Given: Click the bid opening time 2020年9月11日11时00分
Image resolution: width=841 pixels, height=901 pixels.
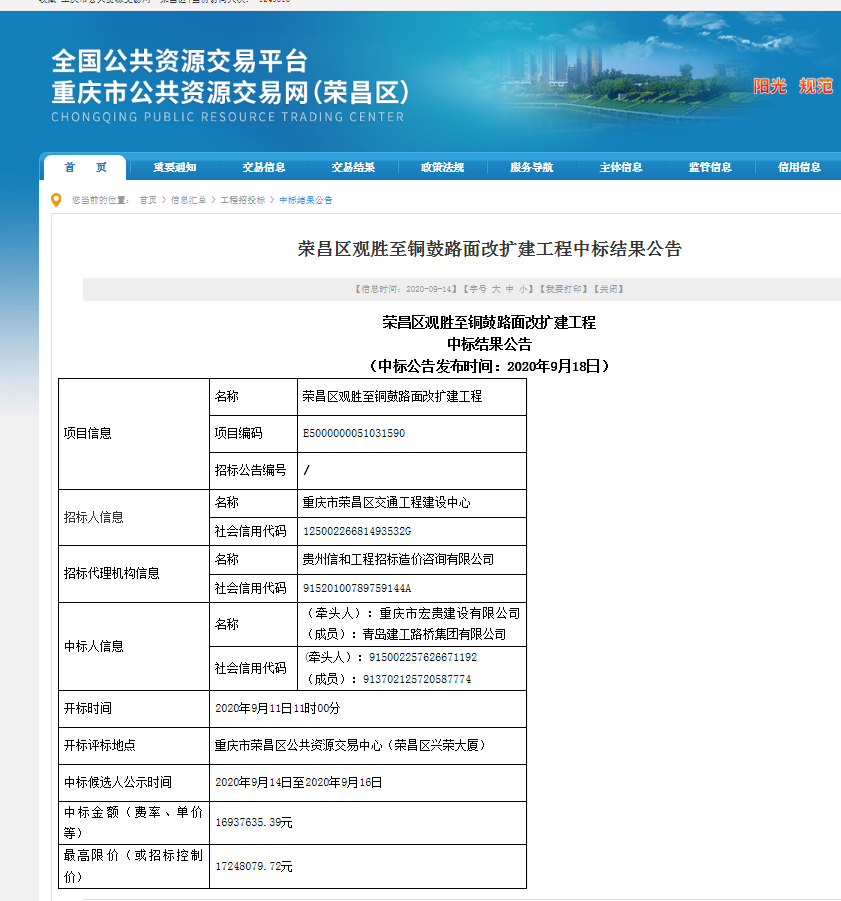Looking at the screenshot, I should 277,709.
